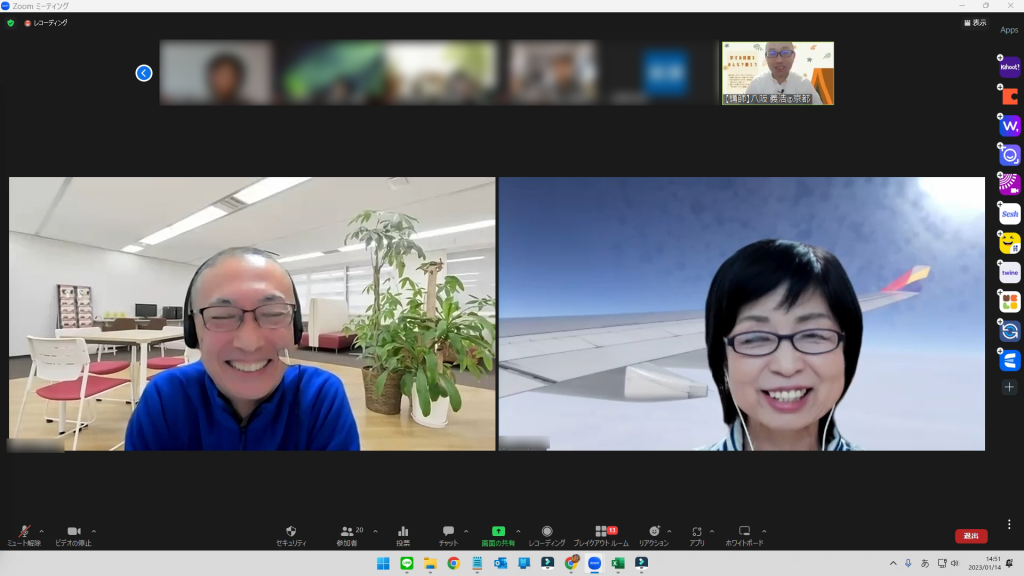Open the Reactions menu
The image size is (1024, 576).
click(x=653, y=535)
